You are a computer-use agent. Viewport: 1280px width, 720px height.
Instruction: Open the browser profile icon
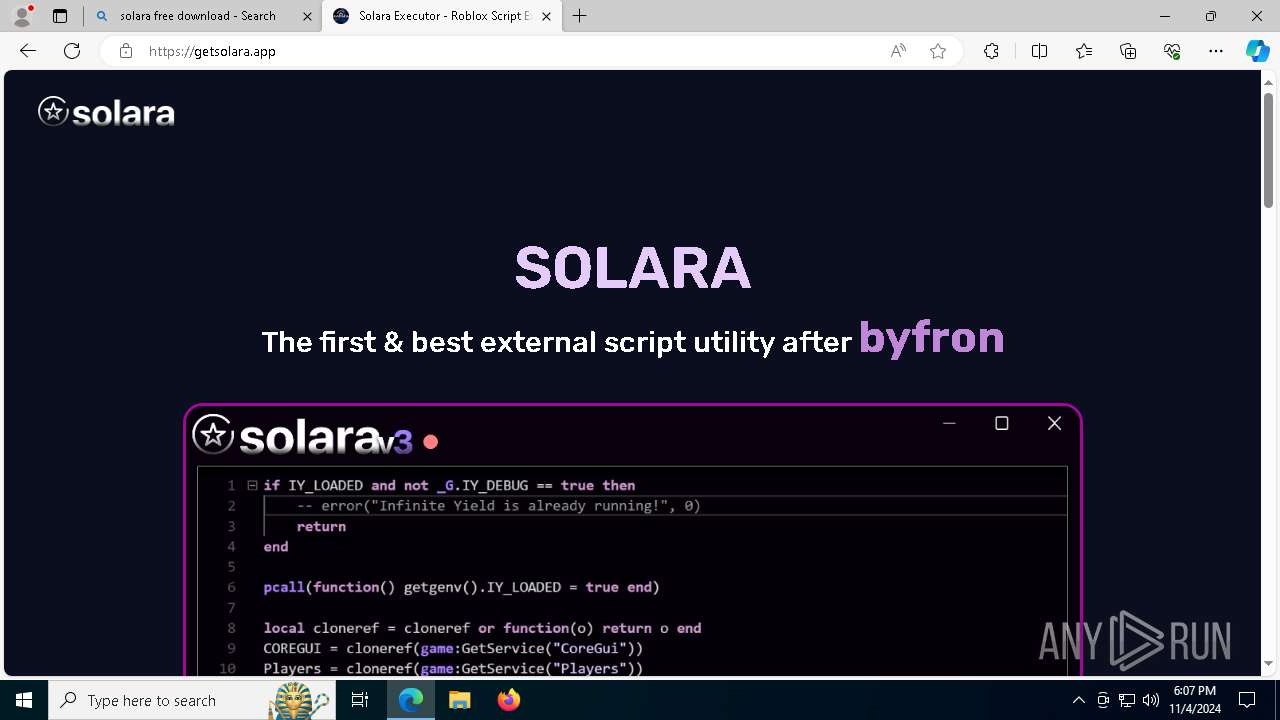(x=22, y=16)
